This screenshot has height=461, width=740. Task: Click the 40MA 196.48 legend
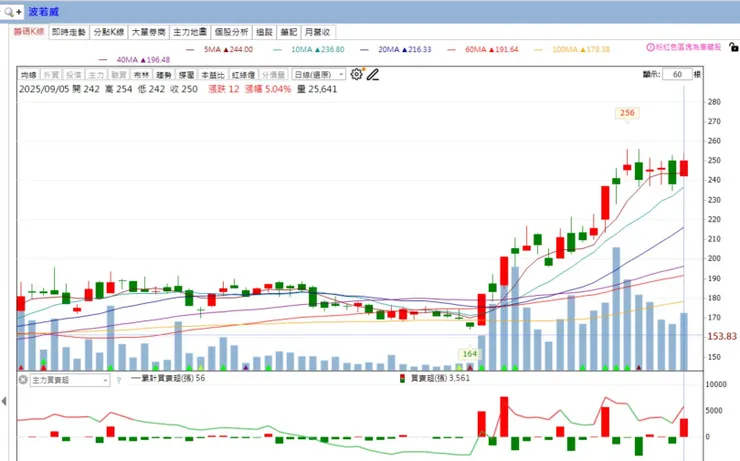tap(135, 60)
